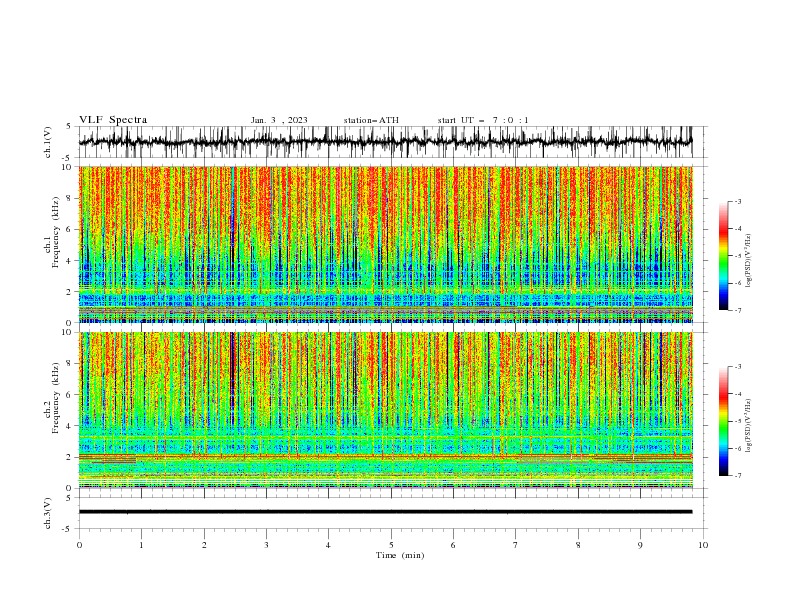Image resolution: width=792 pixels, height=612 pixels.
Task: Click the "ch.1 Frequency (kHz)" axis label
Action: tap(52, 233)
